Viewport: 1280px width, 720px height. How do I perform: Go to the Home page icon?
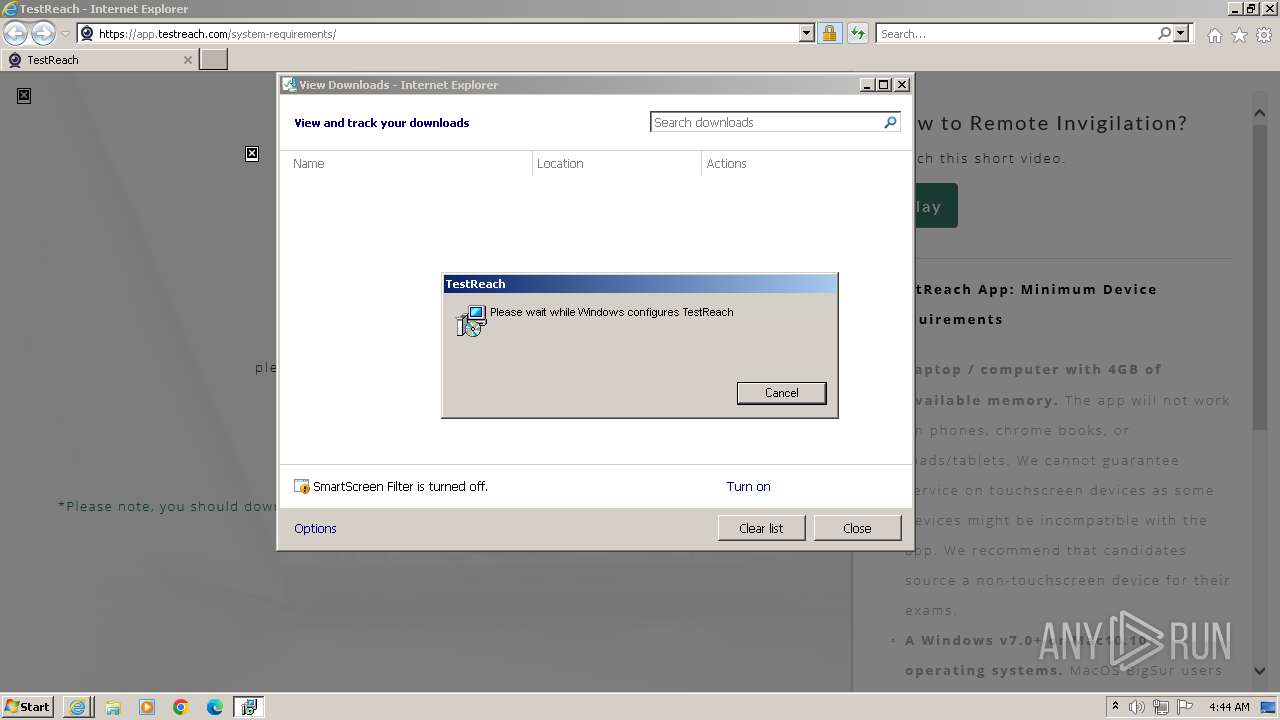pos(1214,35)
